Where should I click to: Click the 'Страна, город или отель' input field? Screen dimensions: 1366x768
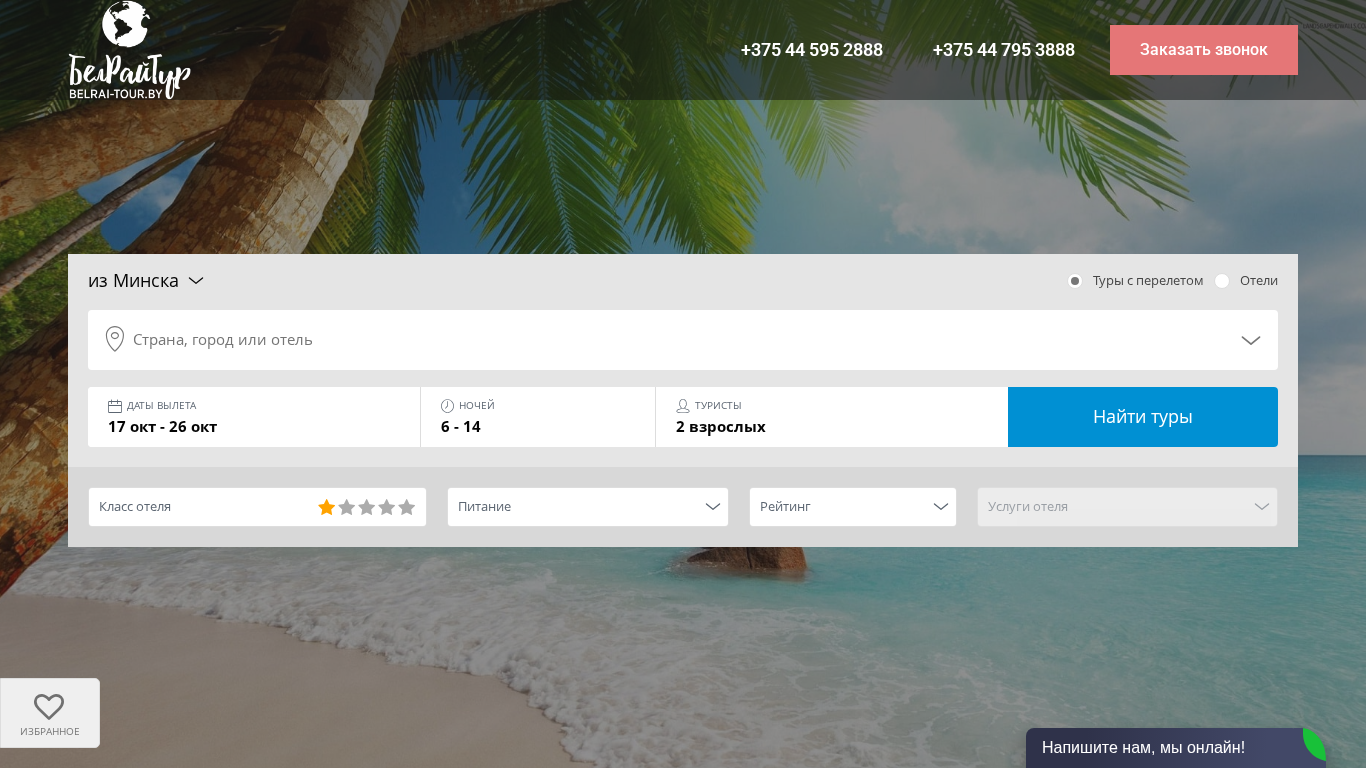point(683,340)
